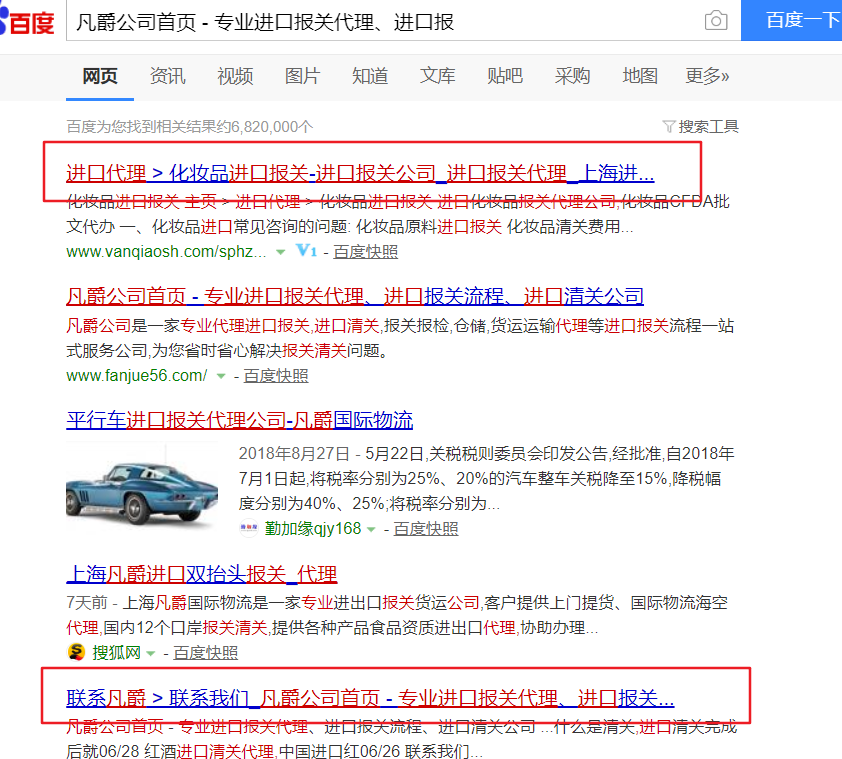This screenshot has height=759, width=842.
Task: Click the 百度一下 search button
Action: pos(792,20)
